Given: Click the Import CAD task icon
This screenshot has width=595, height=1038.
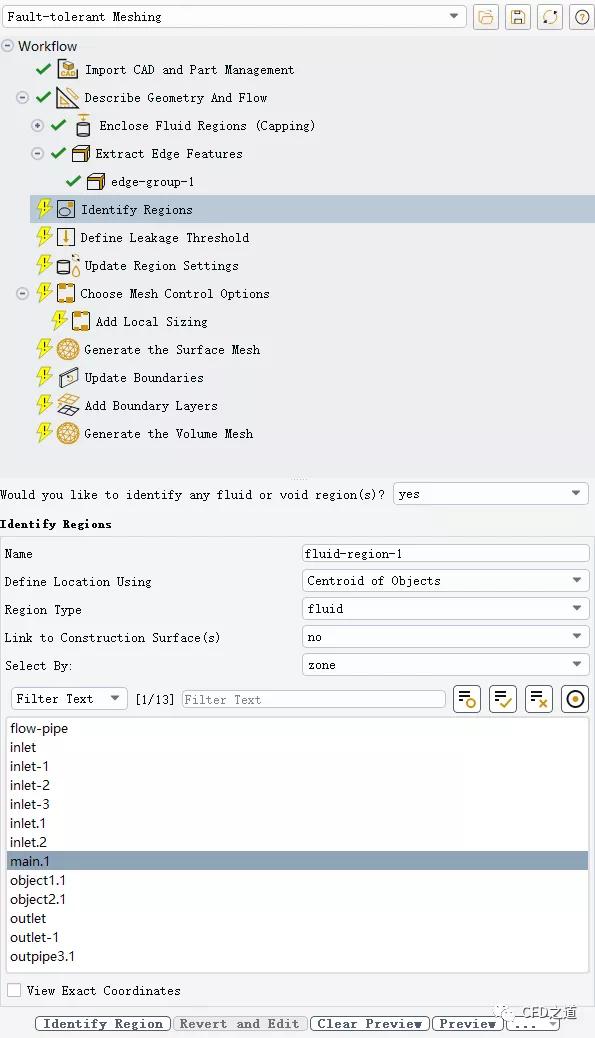Looking at the screenshot, I should tap(68, 70).
